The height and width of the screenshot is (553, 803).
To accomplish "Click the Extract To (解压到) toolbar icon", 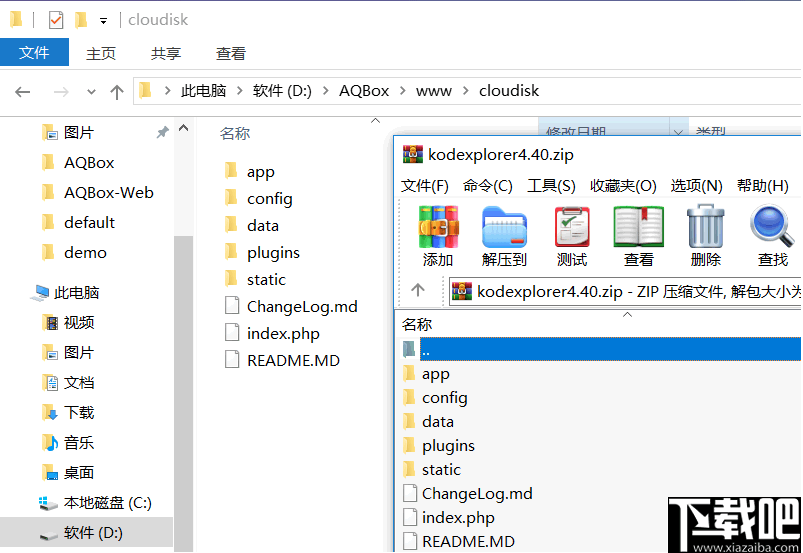I will click(504, 227).
